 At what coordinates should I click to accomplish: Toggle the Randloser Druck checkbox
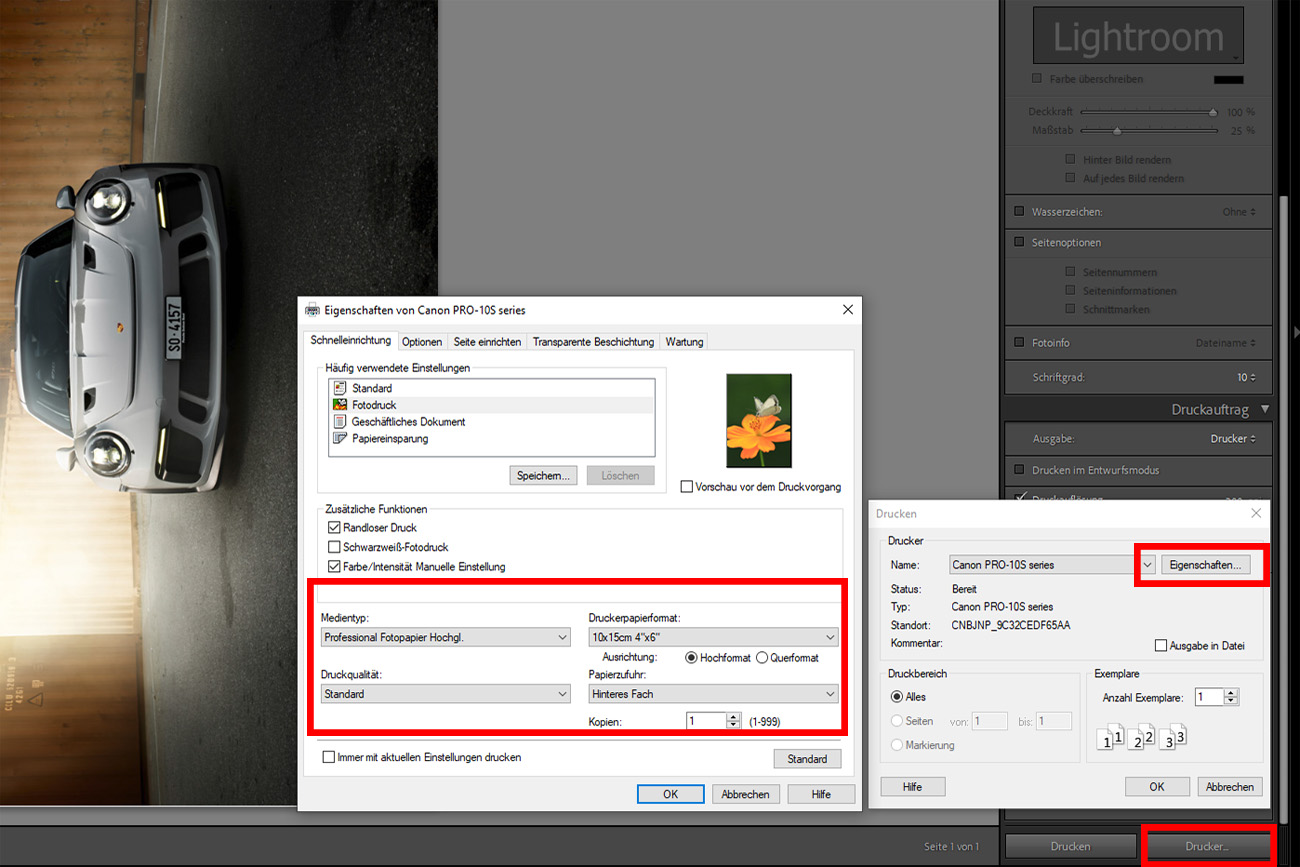point(334,528)
